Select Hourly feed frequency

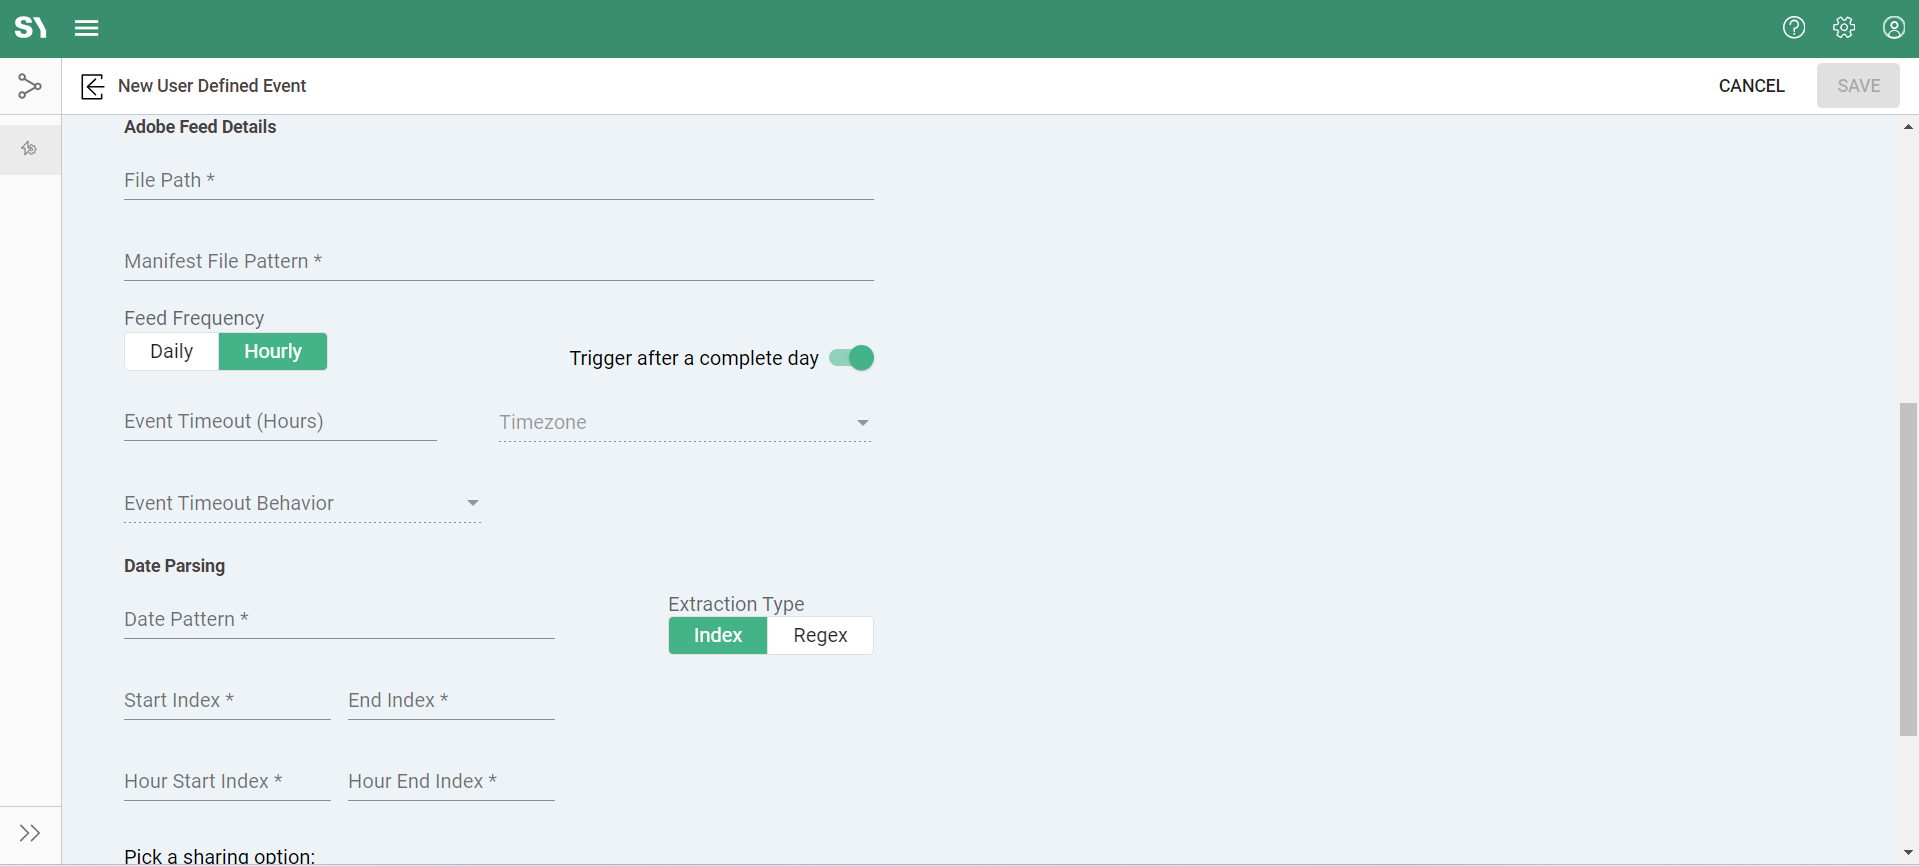(x=273, y=352)
